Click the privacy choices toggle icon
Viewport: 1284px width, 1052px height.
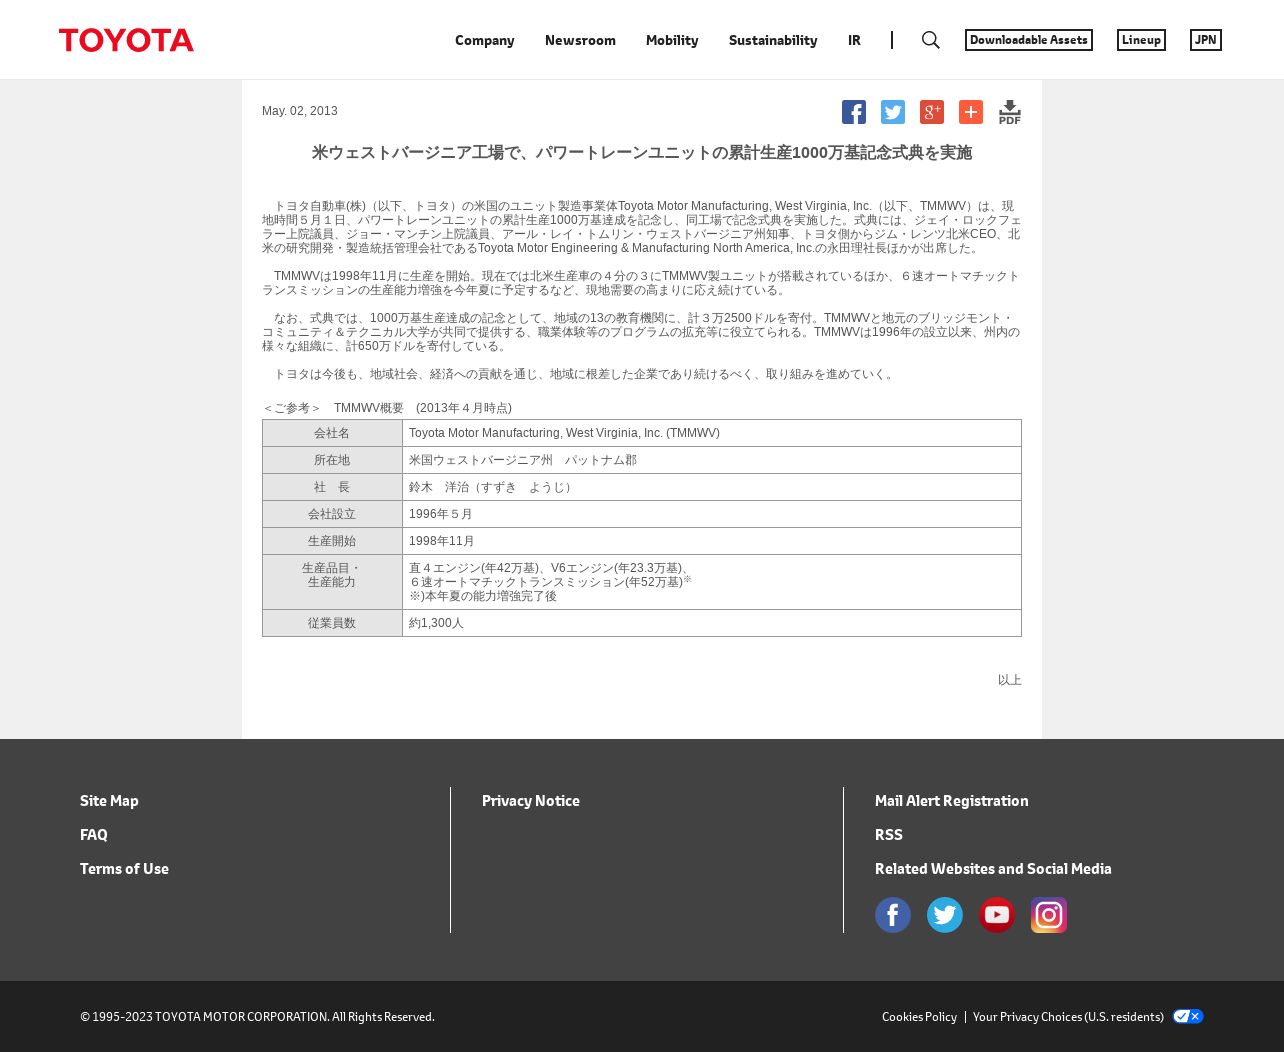point(1188,1016)
